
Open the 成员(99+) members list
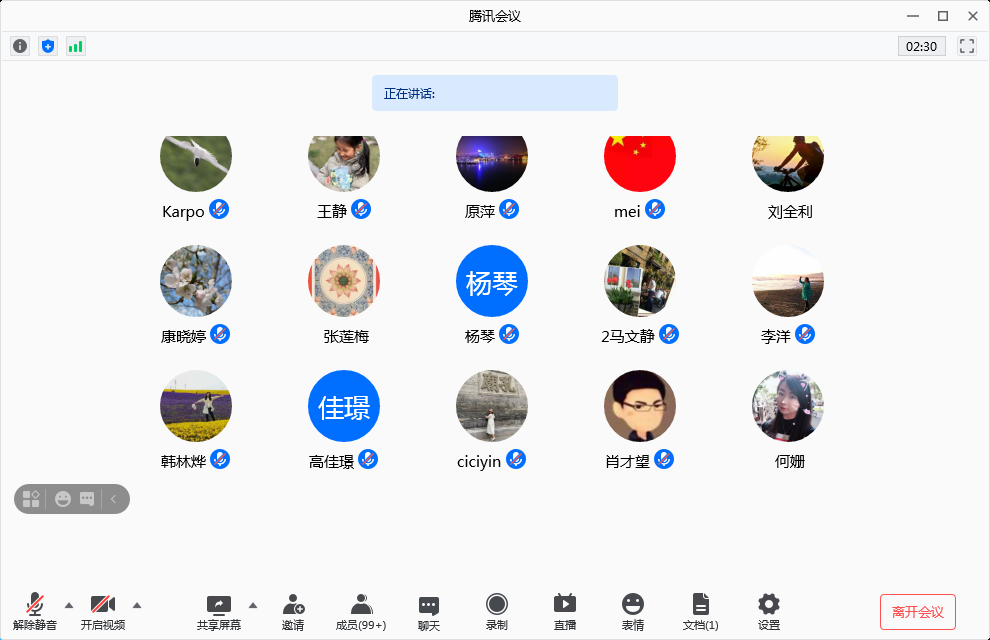pyautogui.click(x=361, y=611)
